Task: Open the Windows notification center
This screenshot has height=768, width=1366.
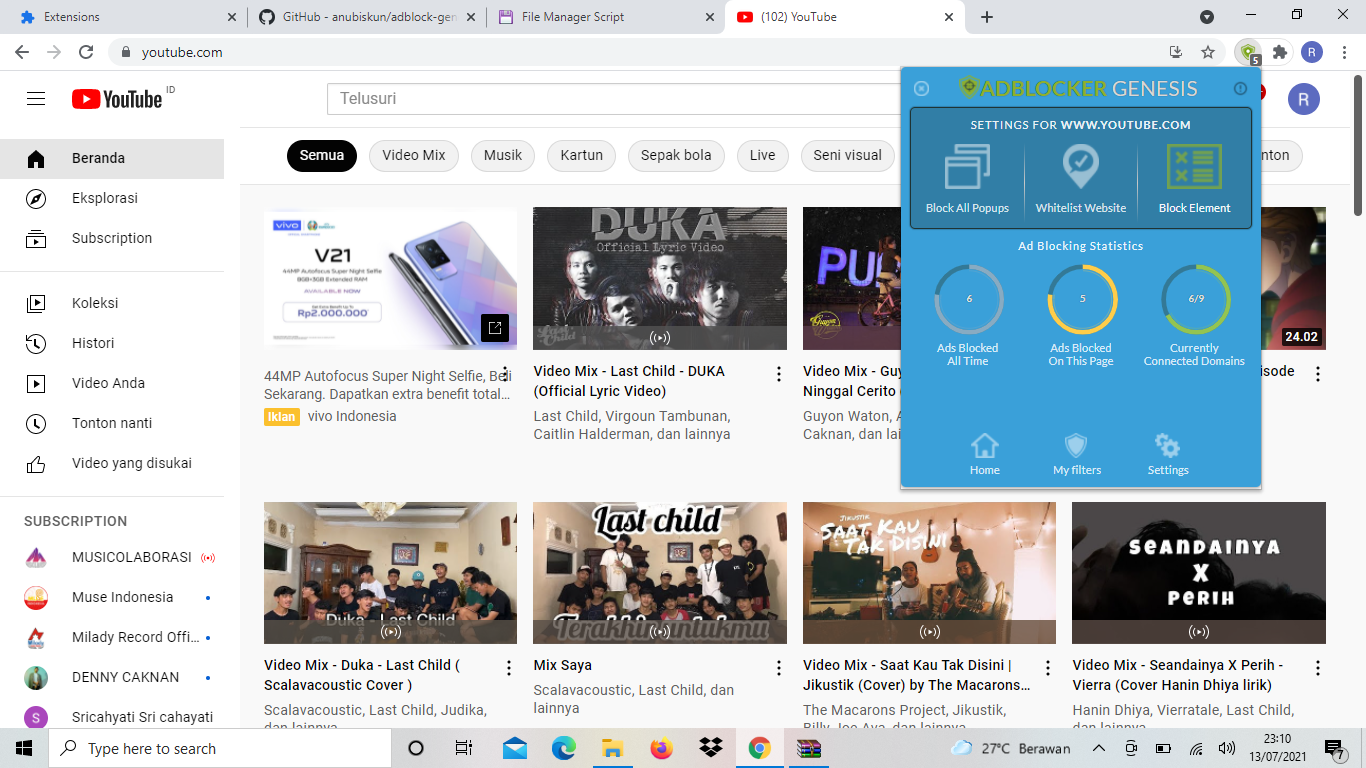Action: [1335, 748]
